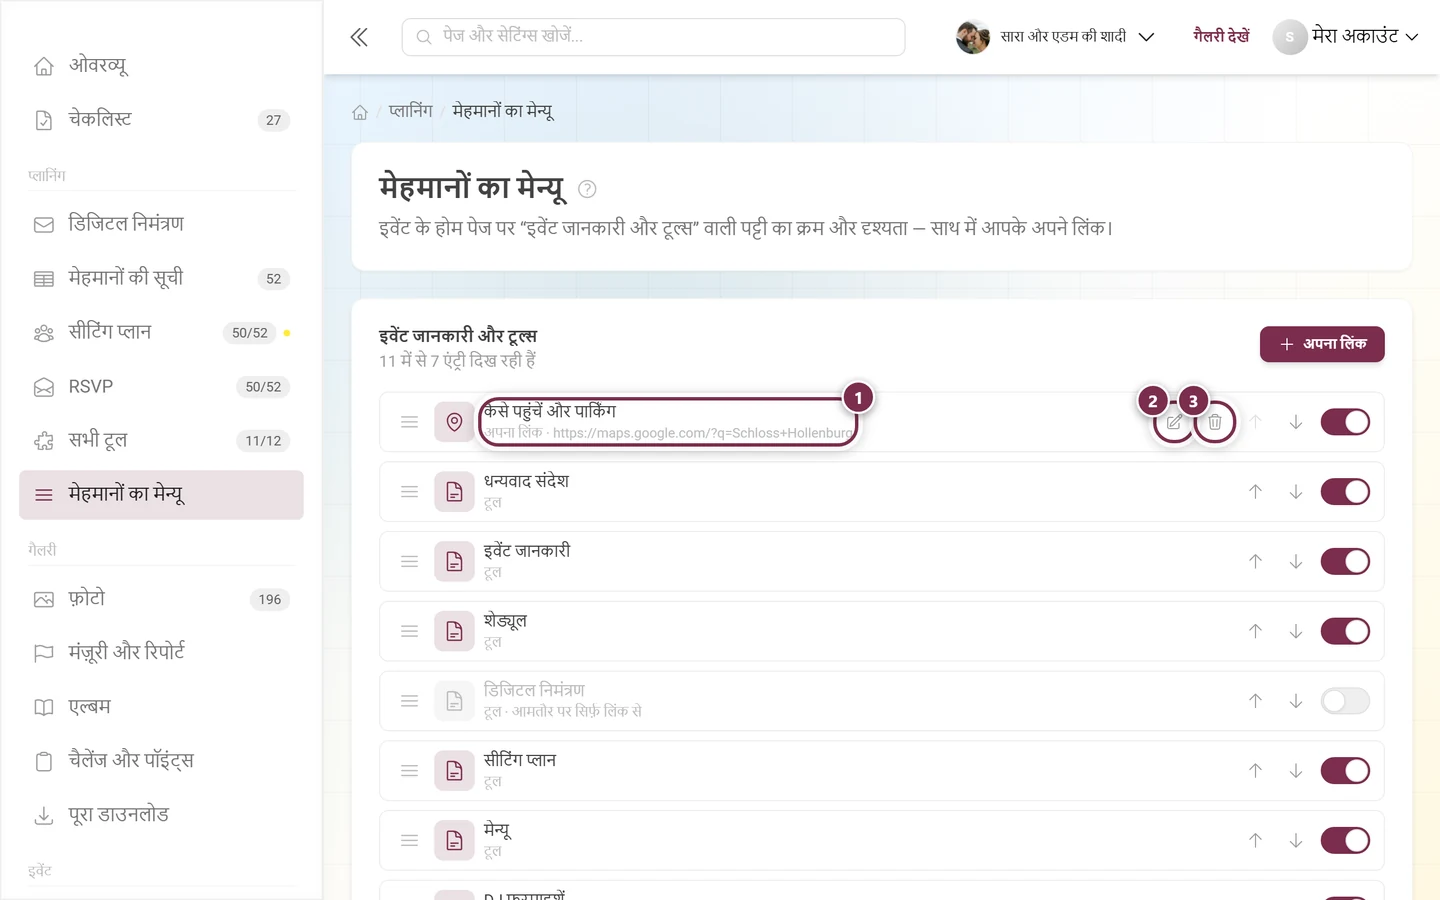Click the 27 badge next to चेकलिस्ट
The width and height of the screenshot is (1440, 900).
tap(274, 120)
